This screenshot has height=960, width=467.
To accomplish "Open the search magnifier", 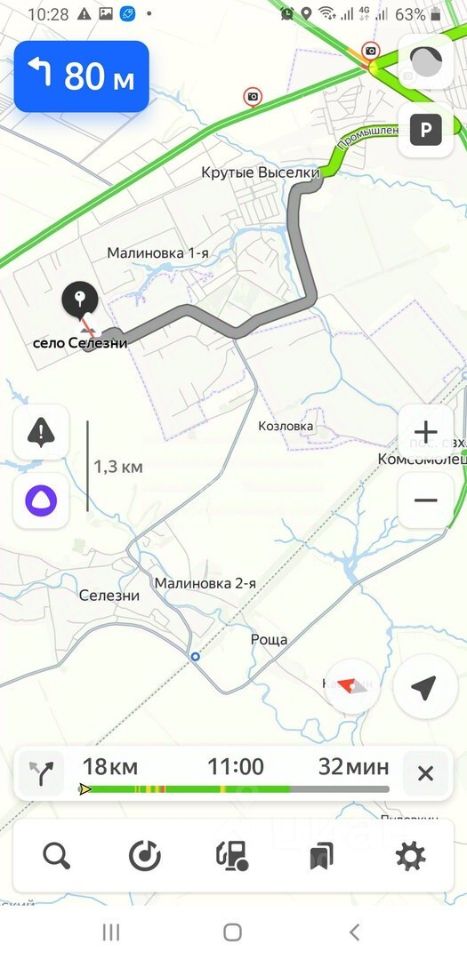I will click(56, 855).
